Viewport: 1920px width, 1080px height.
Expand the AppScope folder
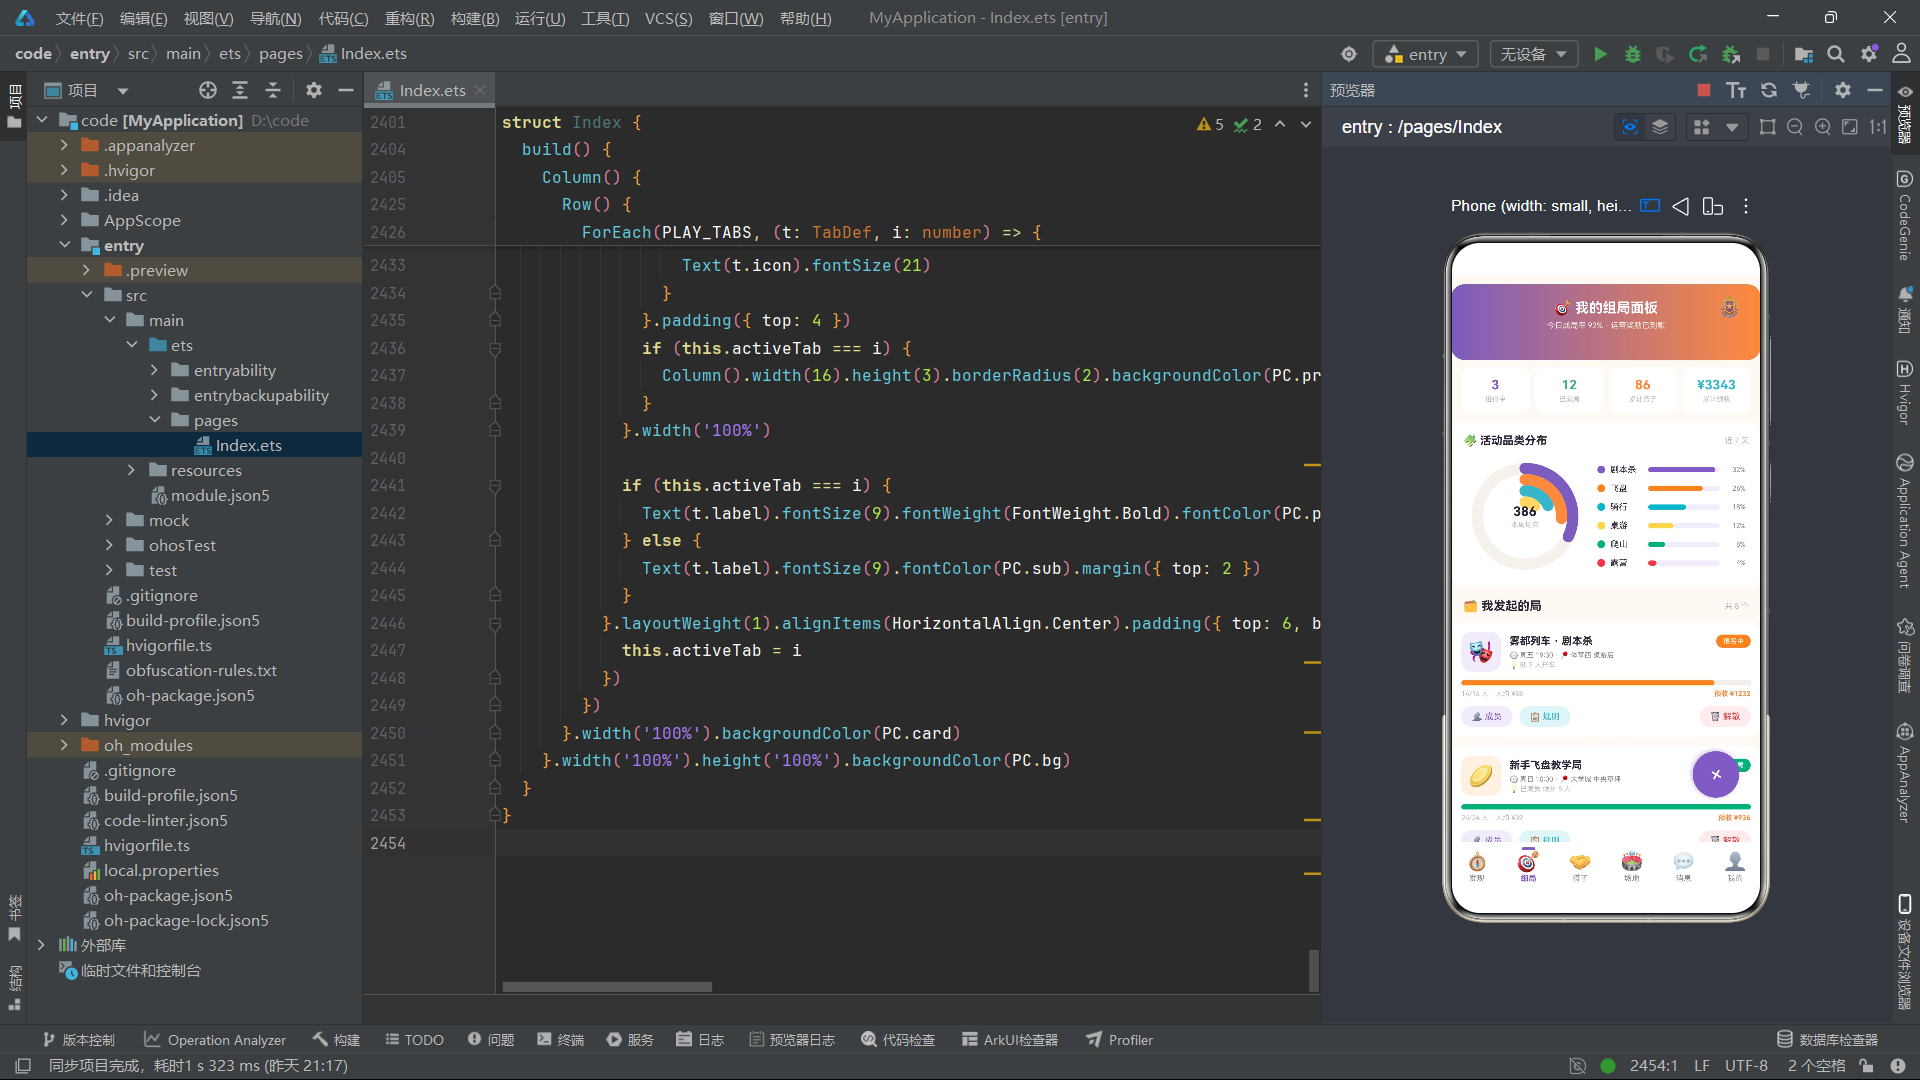[x=64, y=220]
